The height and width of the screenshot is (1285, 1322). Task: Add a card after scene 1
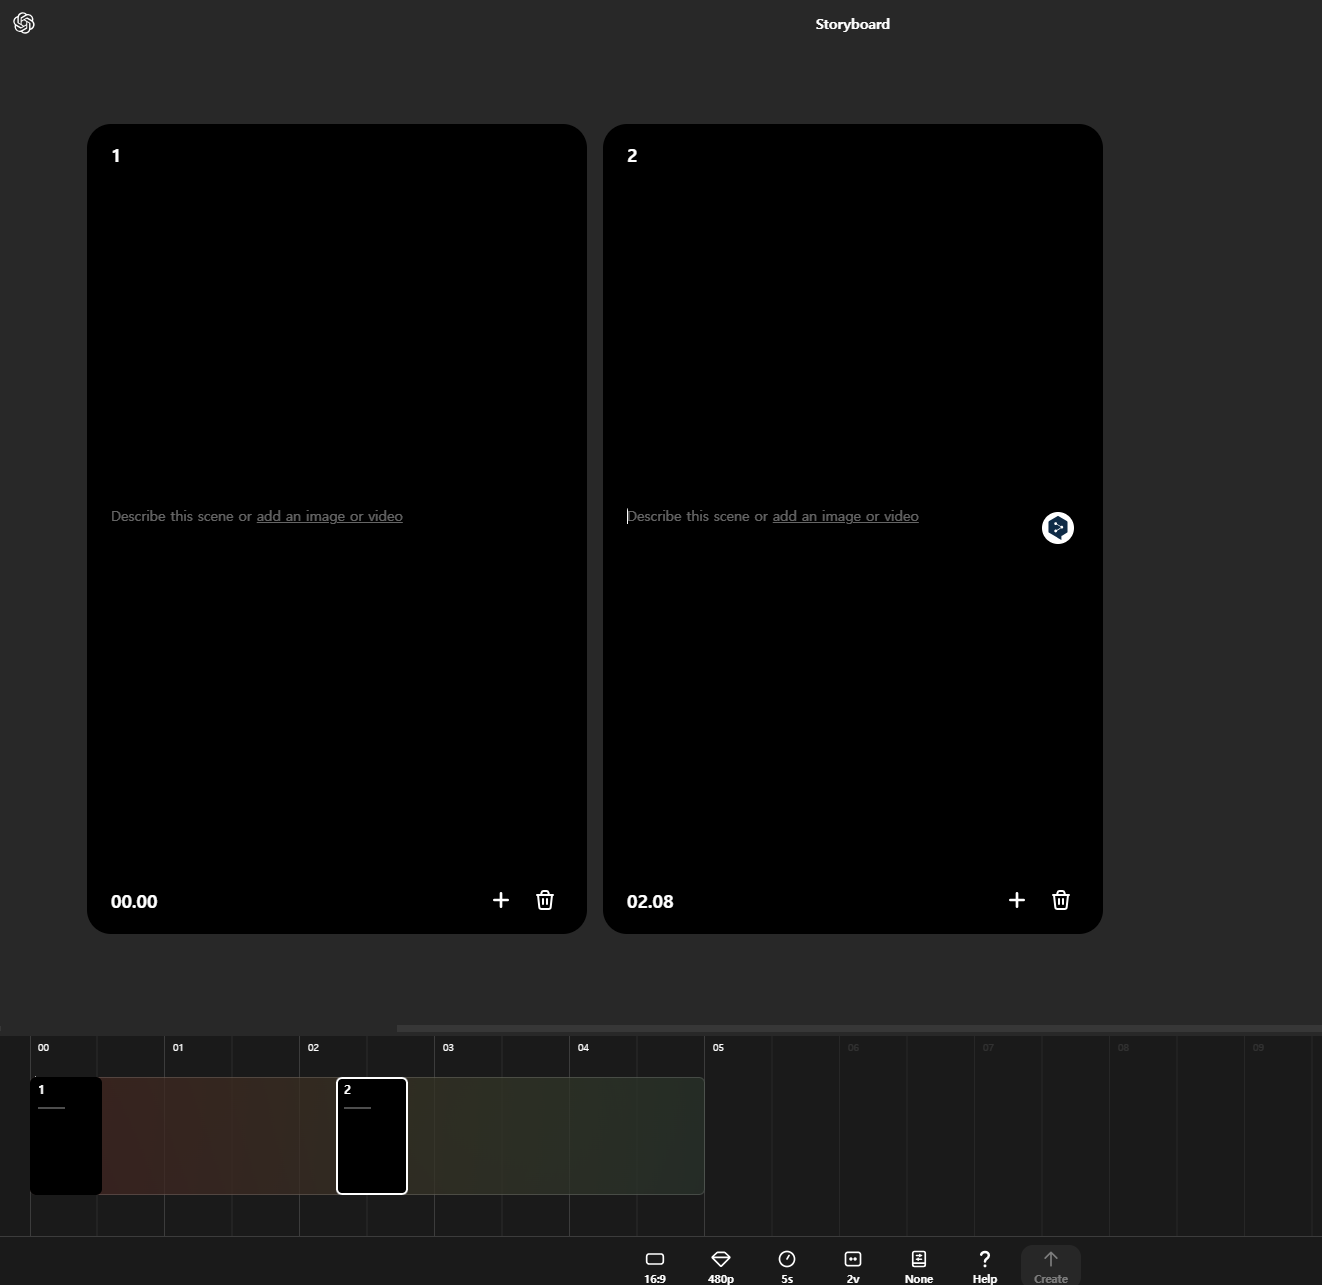tap(501, 900)
